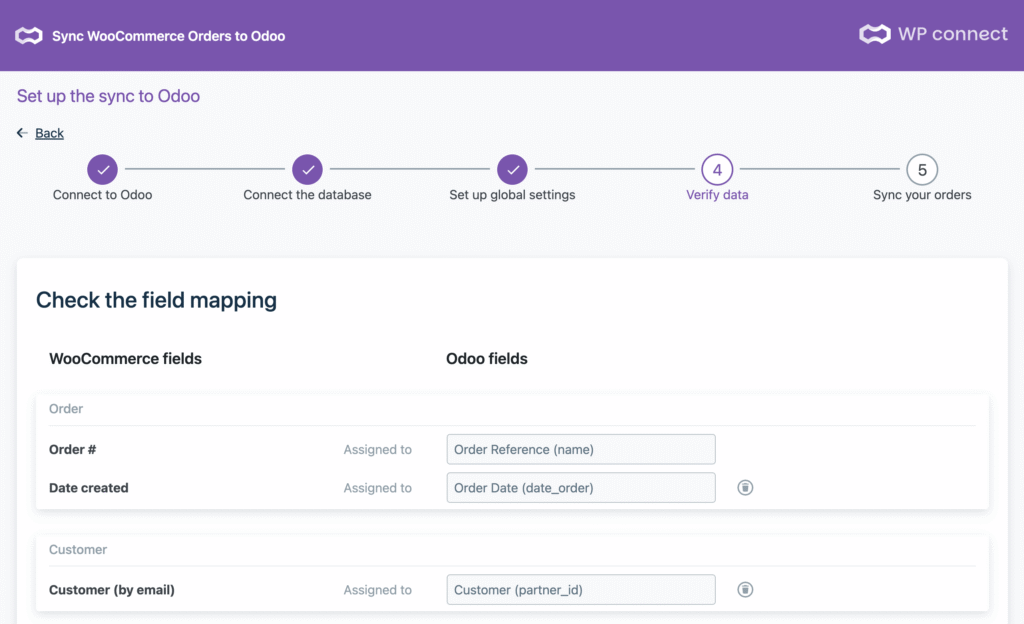Image resolution: width=1024 pixels, height=624 pixels.
Task: Click the Set up global settings label
Action: (x=512, y=195)
